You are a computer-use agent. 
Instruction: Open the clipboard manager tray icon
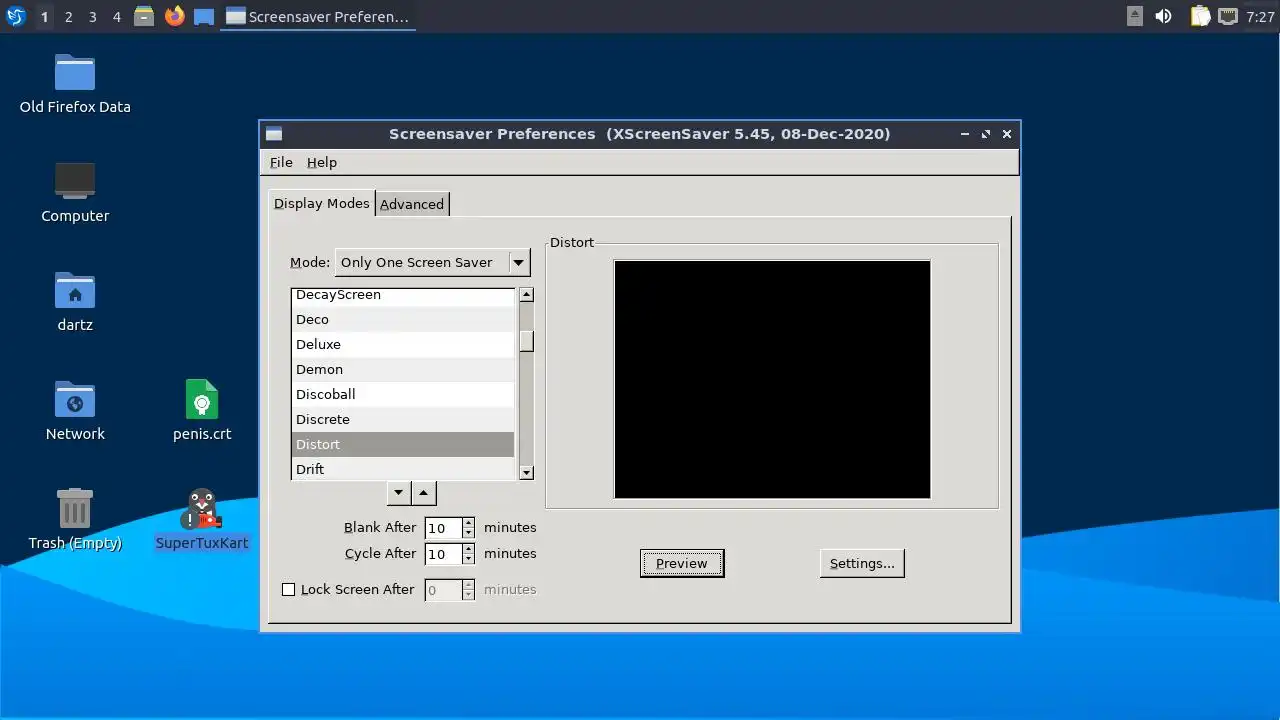[1200, 16]
